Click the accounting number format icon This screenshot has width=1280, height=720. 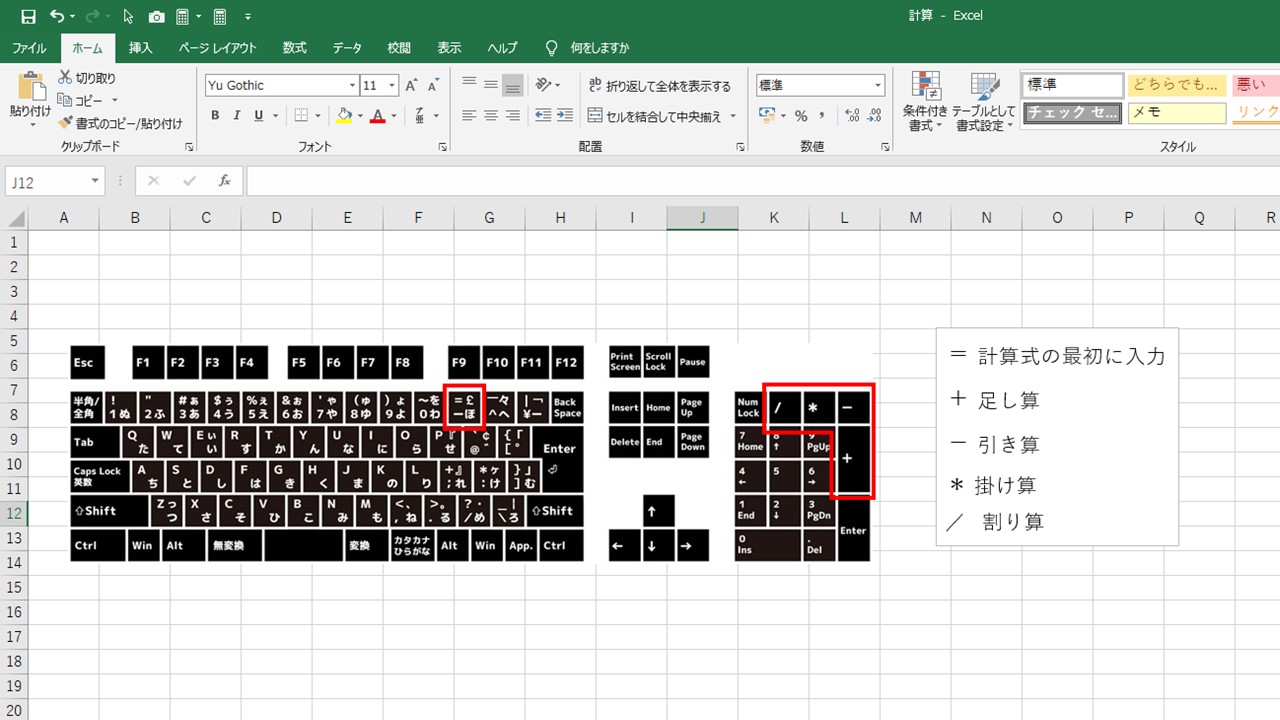767,116
